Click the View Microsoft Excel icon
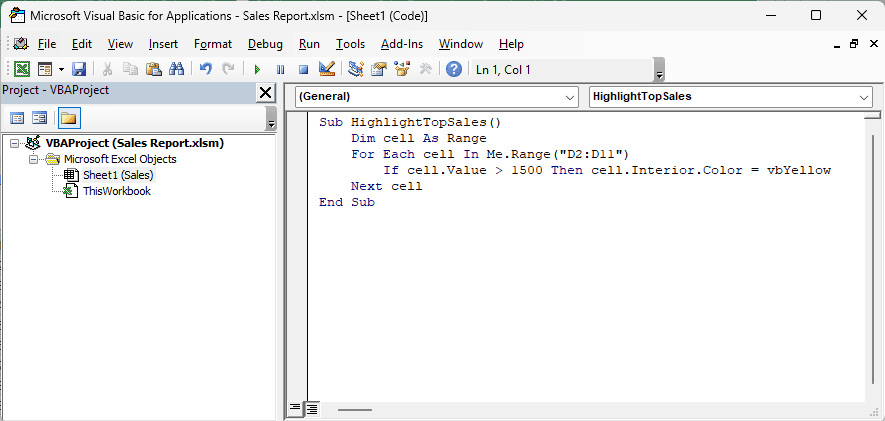This screenshot has height=421, width=885. [22, 69]
